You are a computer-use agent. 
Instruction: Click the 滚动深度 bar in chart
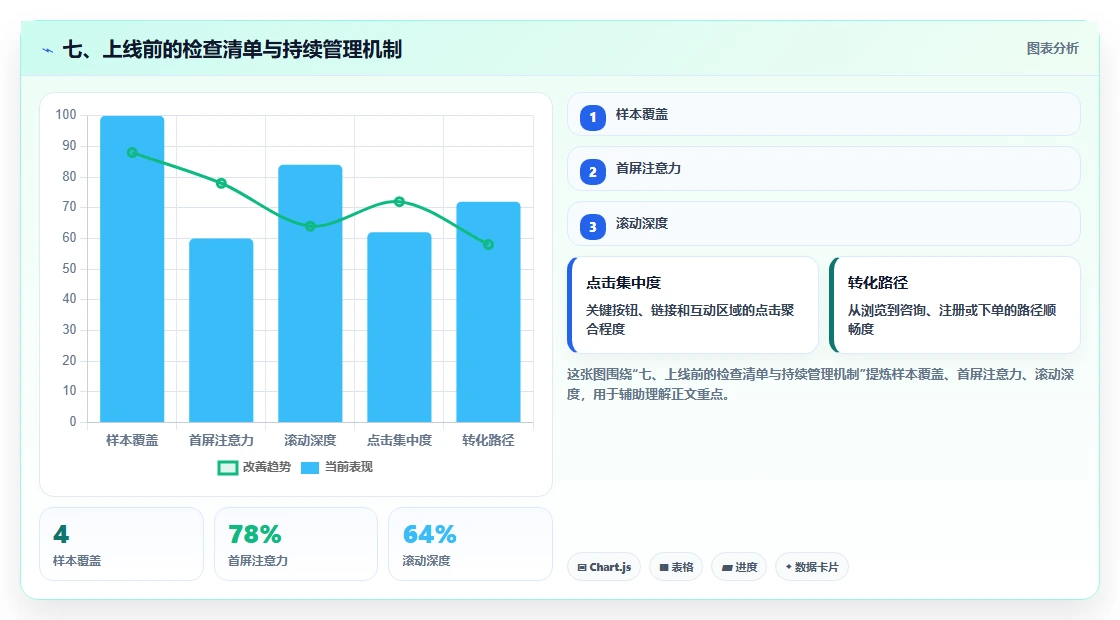point(310,293)
